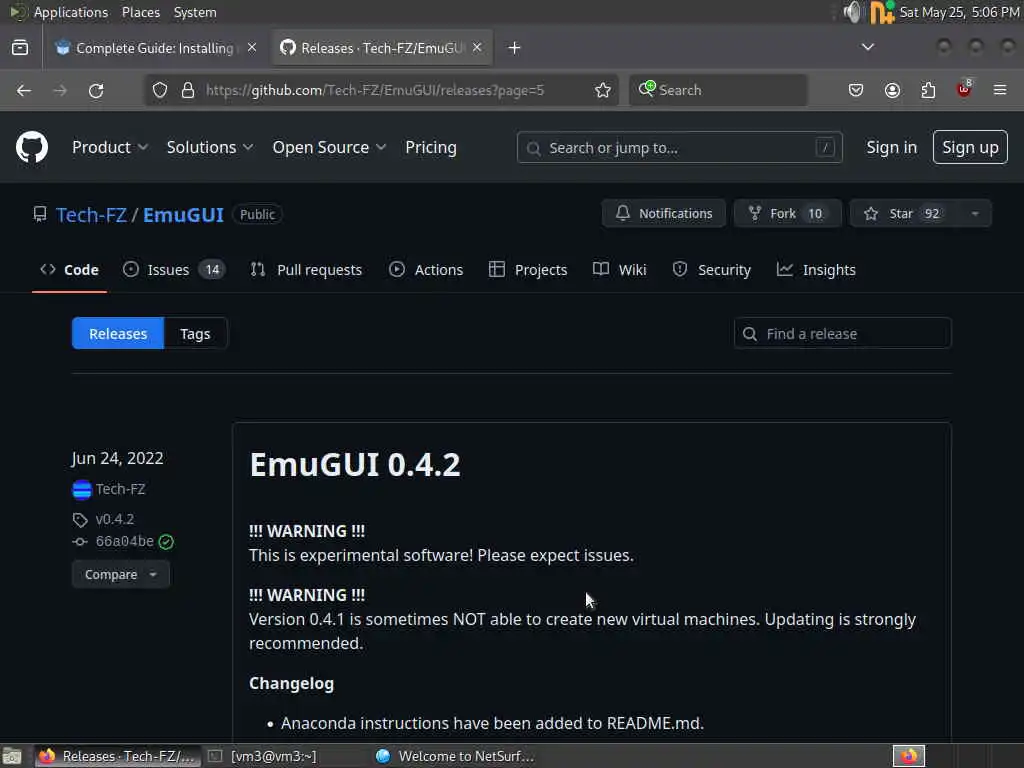The width and height of the screenshot is (1024, 768).
Task: Focus the Find a release field
Action: click(842, 334)
